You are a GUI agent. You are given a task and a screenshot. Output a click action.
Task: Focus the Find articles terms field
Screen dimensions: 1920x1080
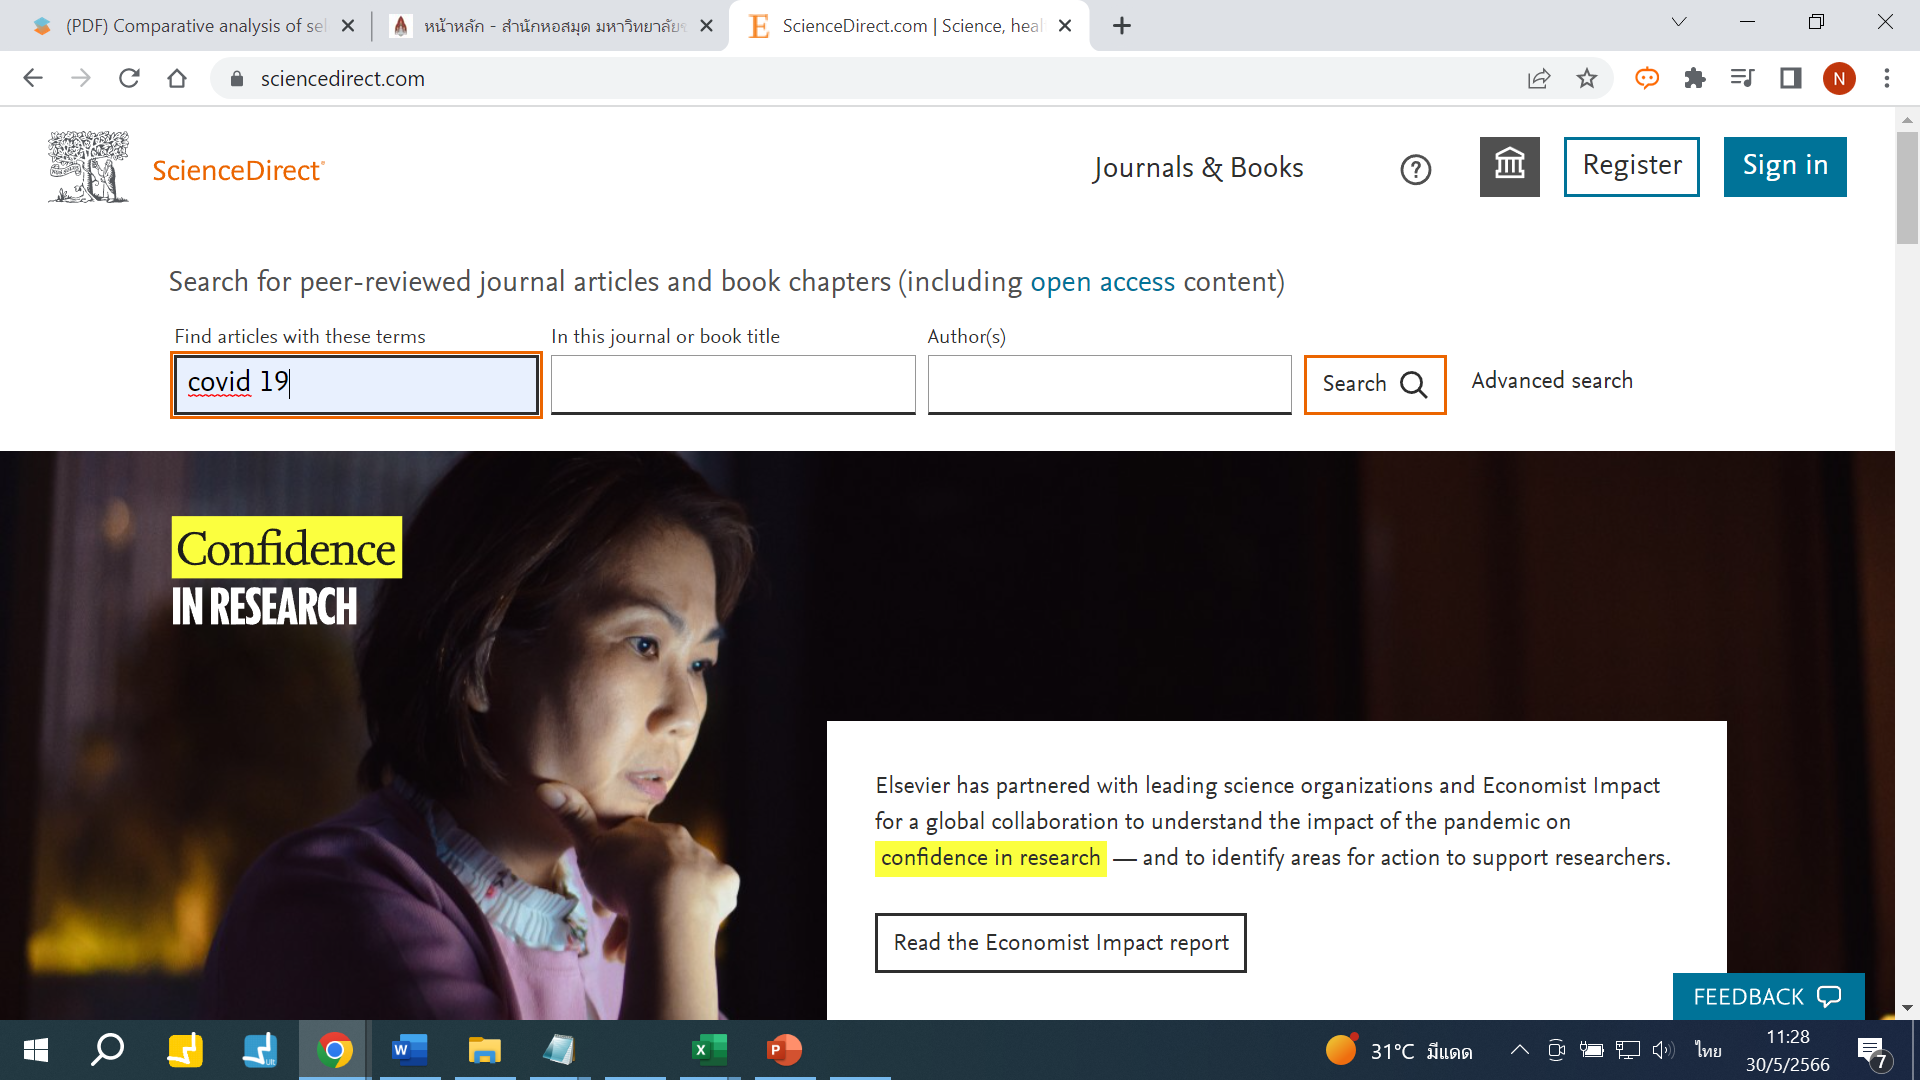tap(356, 385)
